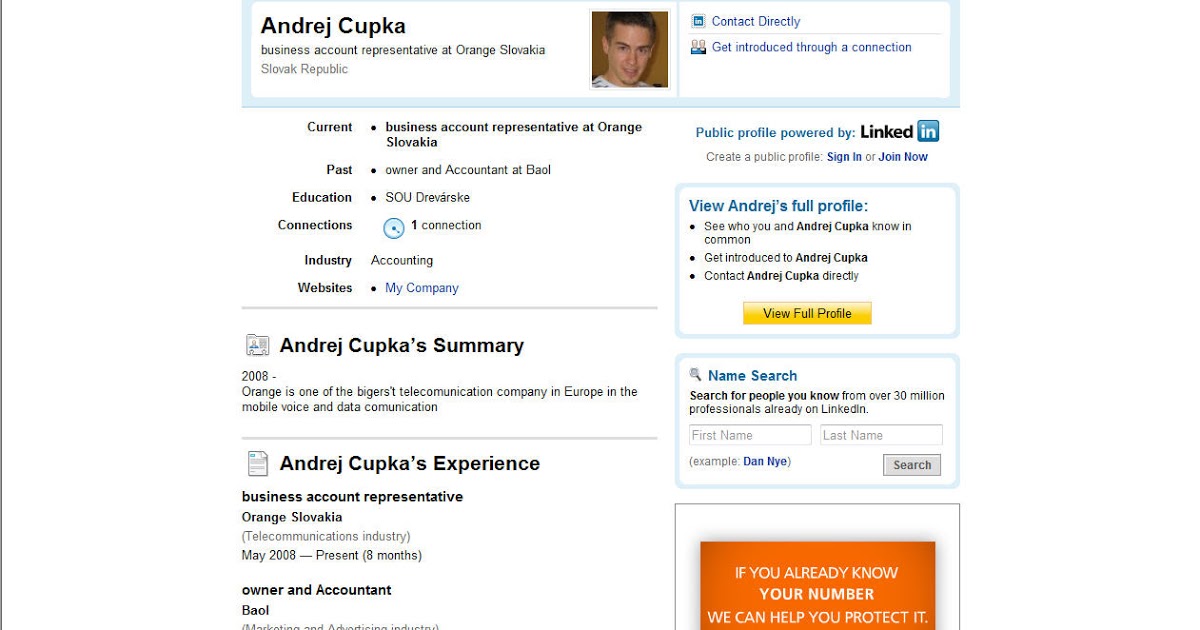Viewport: 1200px width, 630px height.
Task: Select Get introduced through a connection
Action: tap(811, 47)
